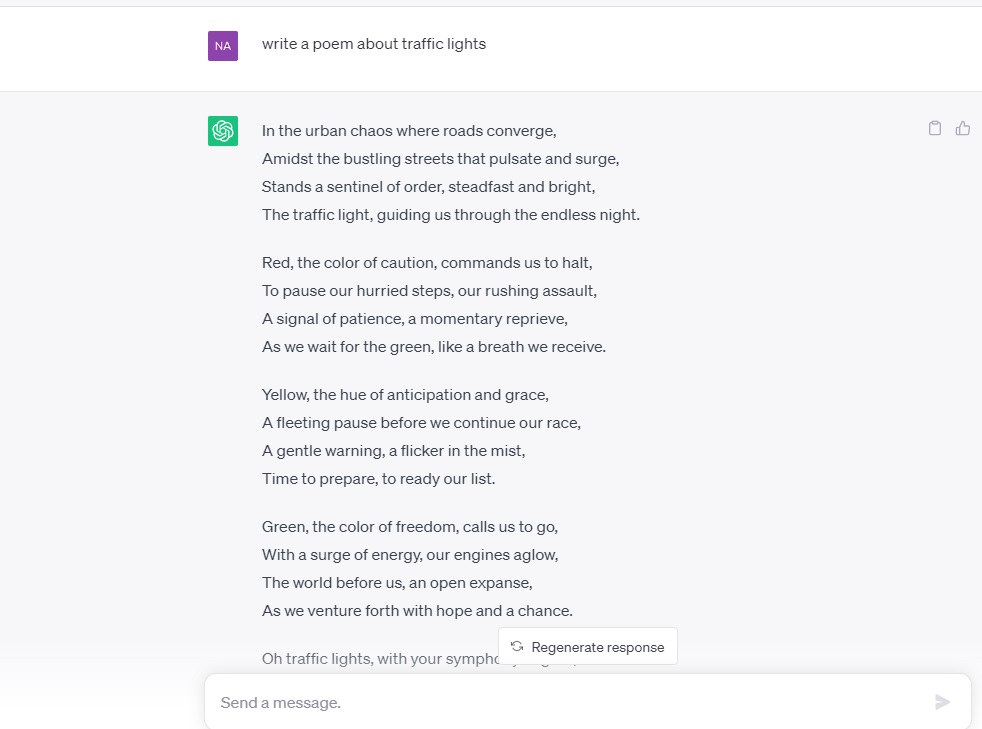Click the line 'Green, the color of freedom'
The image size is (982, 729).
point(410,527)
